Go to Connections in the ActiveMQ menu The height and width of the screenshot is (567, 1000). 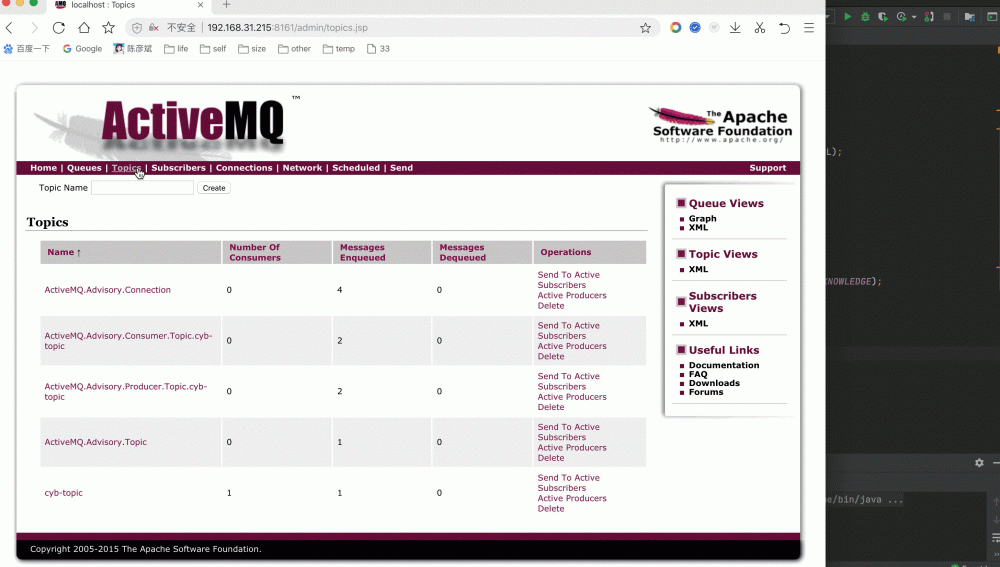[x=244, y=168]
